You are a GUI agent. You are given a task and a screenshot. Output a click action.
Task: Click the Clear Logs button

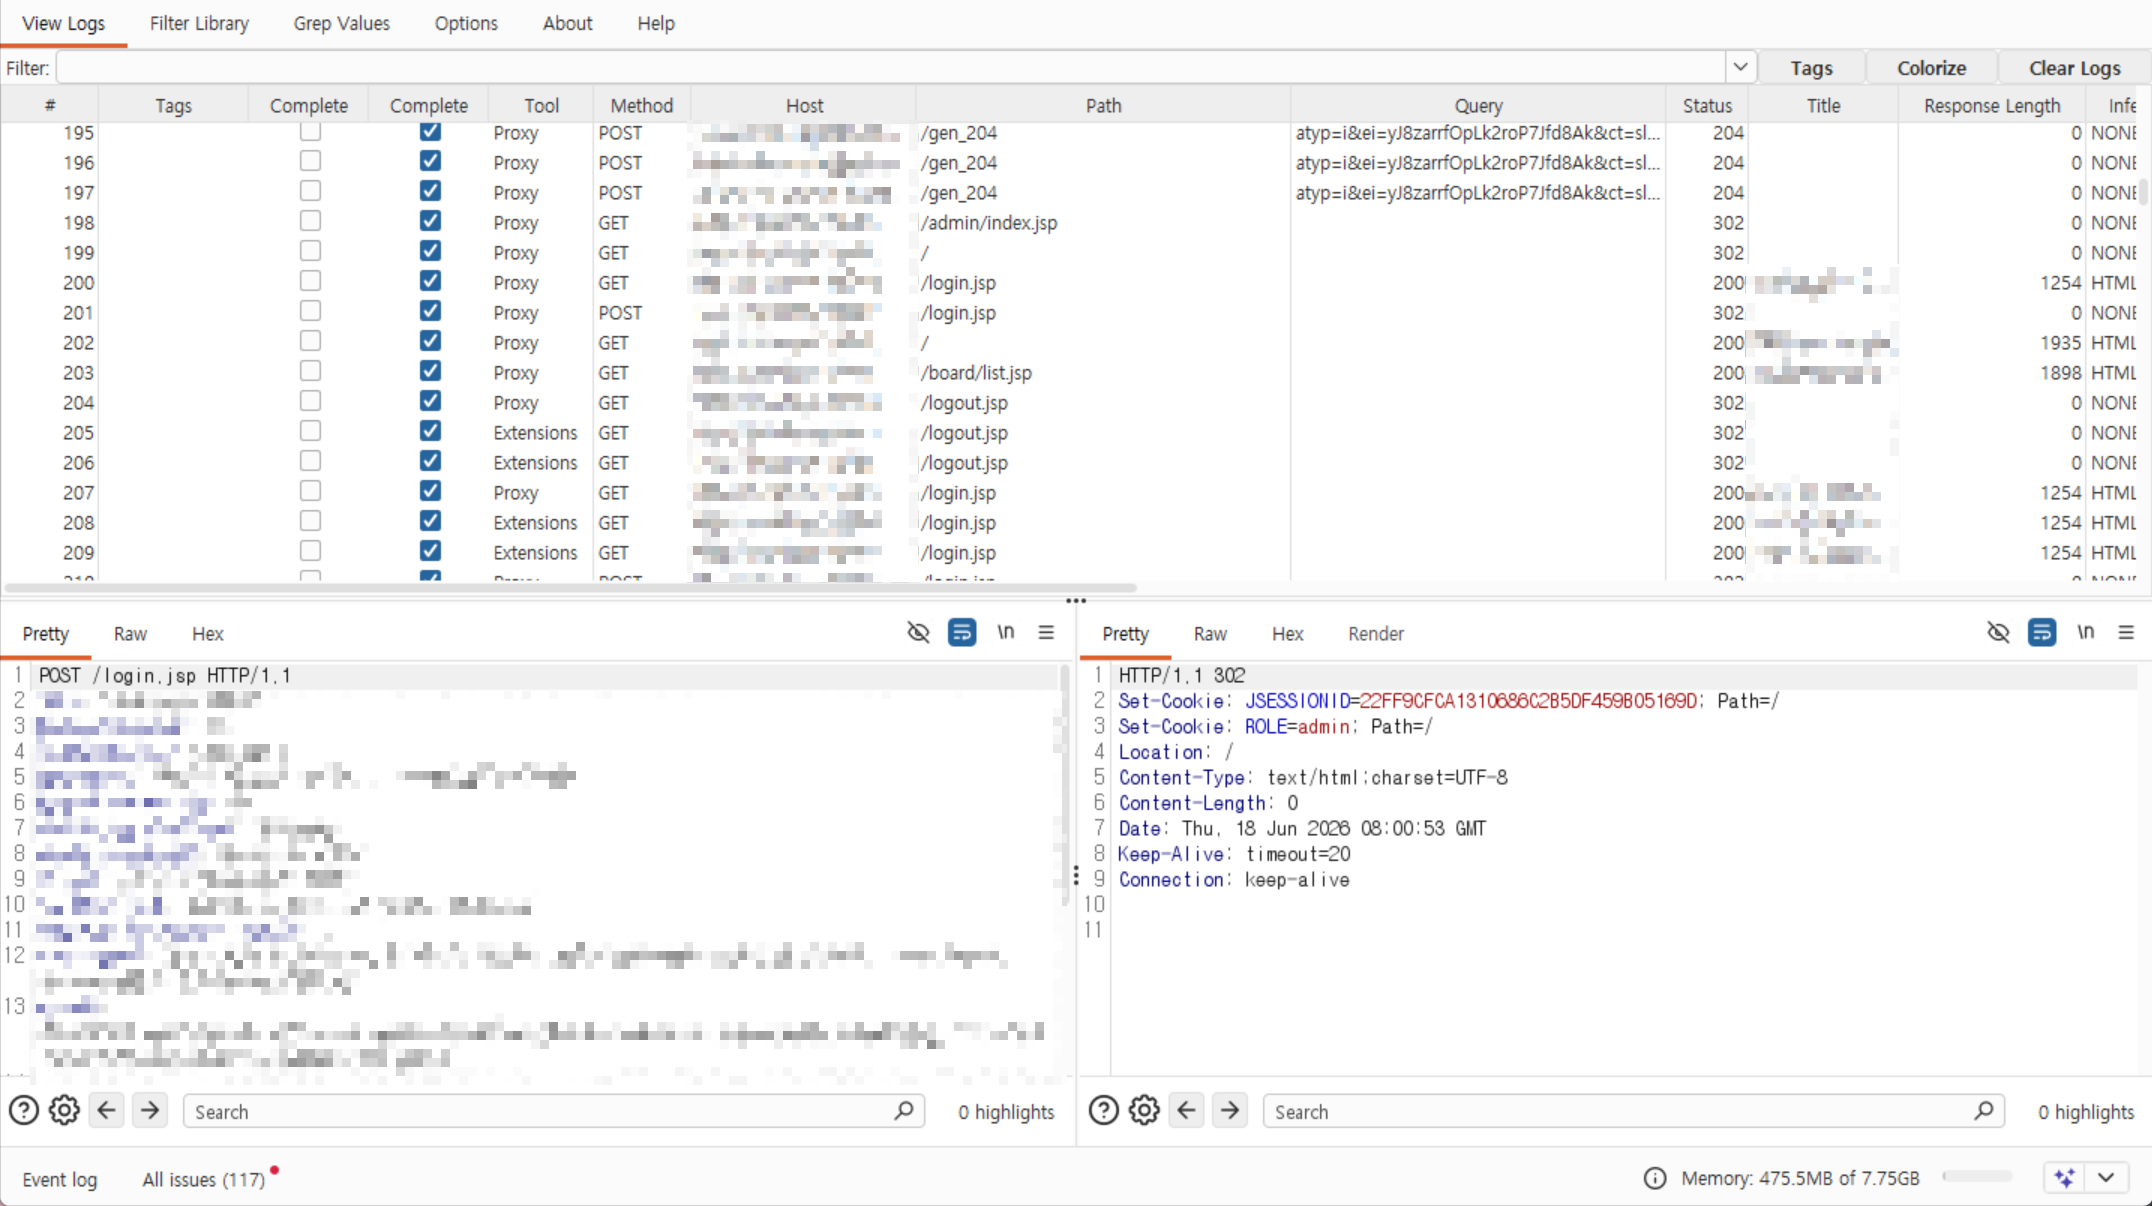2074,68
